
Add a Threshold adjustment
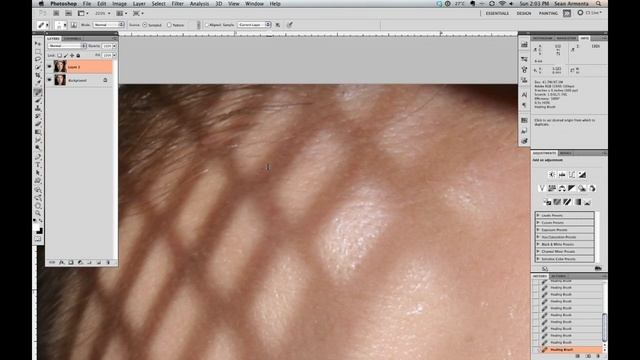click(567, 202)
